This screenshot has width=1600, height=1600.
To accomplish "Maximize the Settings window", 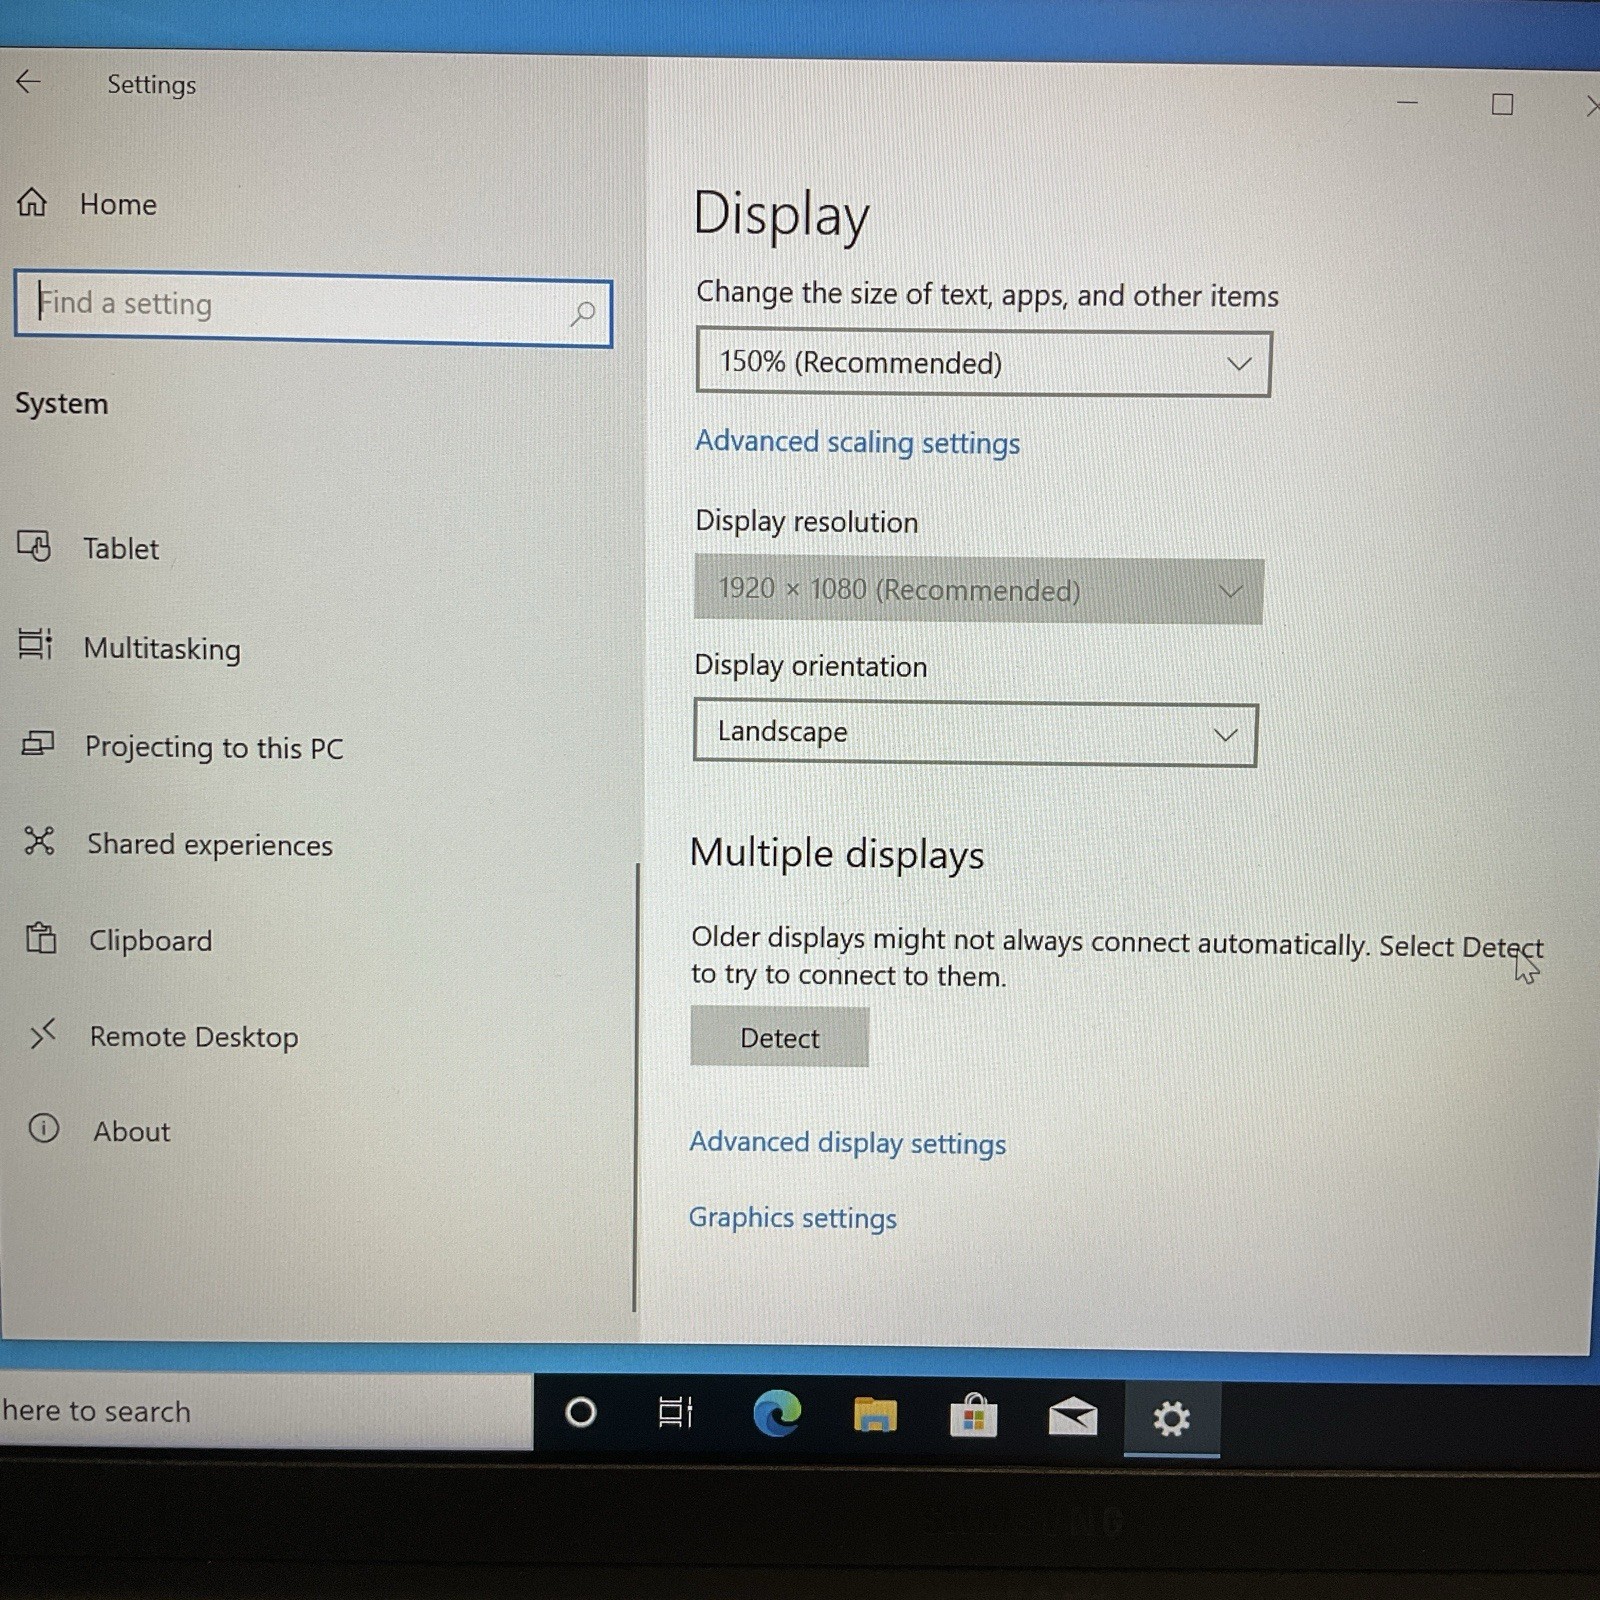I will (x=1502, y=104).
